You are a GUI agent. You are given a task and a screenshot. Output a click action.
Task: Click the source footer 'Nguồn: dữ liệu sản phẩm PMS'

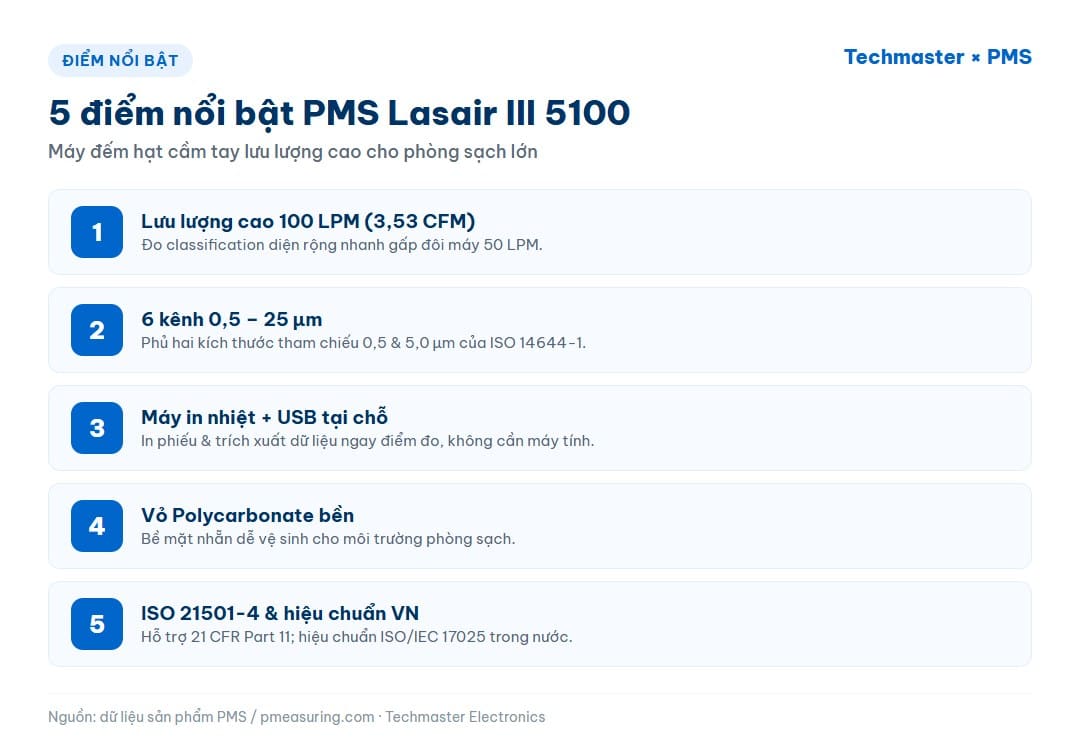pos(147,716)
